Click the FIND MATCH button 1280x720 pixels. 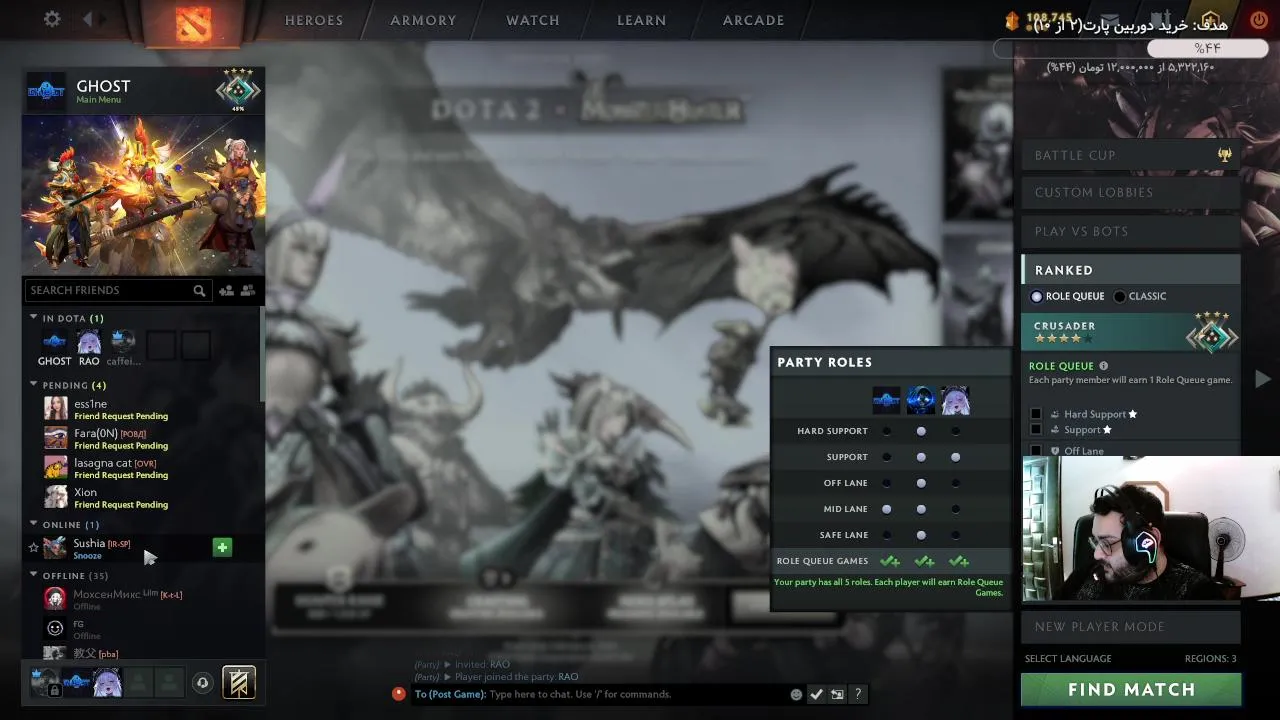point(1131,689)
